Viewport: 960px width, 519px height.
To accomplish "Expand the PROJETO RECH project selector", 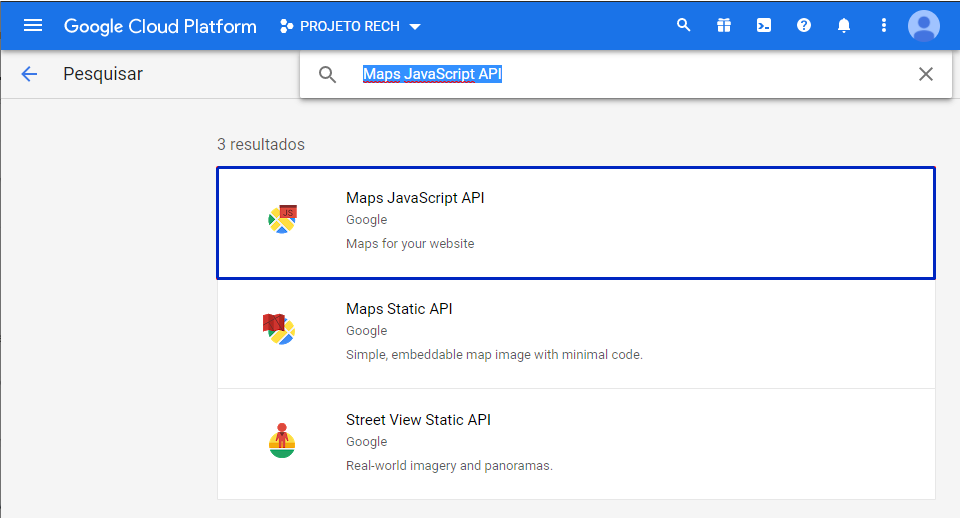I will [351, 26].
